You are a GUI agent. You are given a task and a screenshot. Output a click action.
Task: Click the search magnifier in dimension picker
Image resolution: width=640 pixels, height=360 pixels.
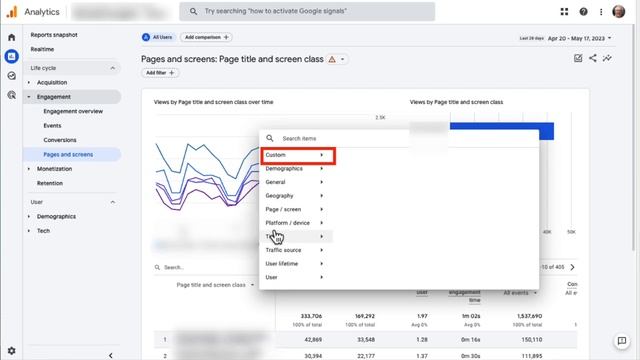[270, 138]
